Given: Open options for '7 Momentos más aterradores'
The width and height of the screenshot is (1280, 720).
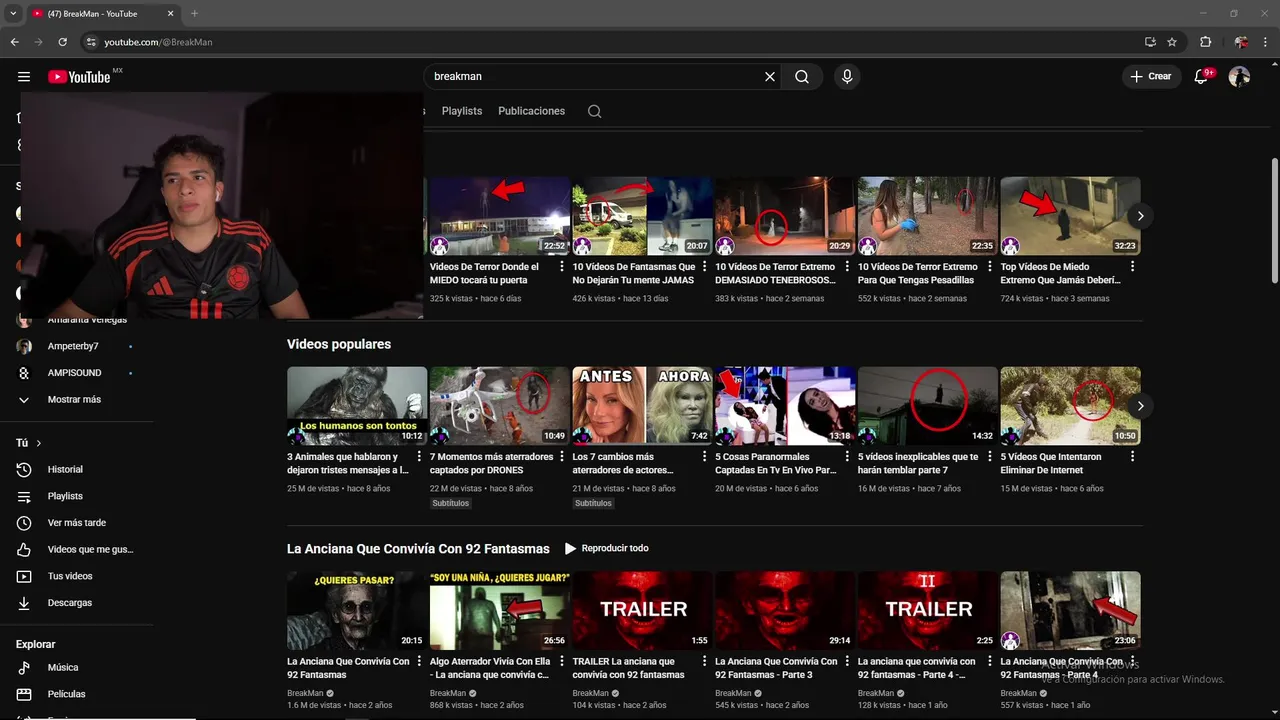Looking at the screenshot, I should [562, 457].
